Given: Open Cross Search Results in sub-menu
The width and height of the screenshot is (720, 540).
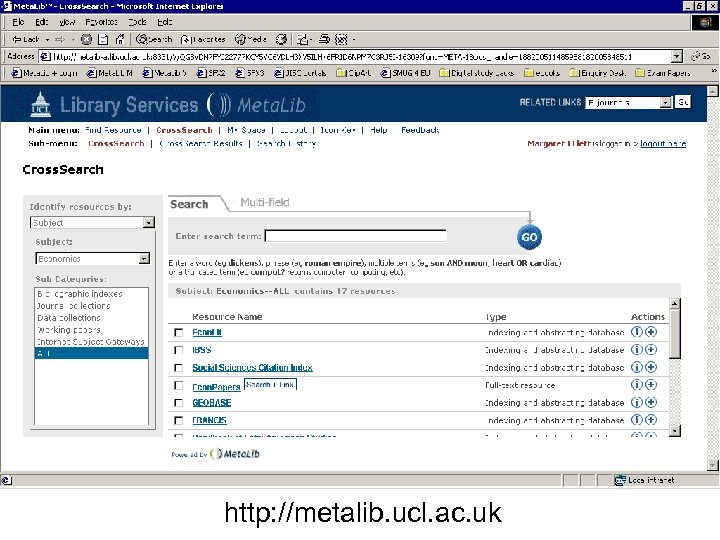Looking at the screenshot, I should [x=201, y=143].
